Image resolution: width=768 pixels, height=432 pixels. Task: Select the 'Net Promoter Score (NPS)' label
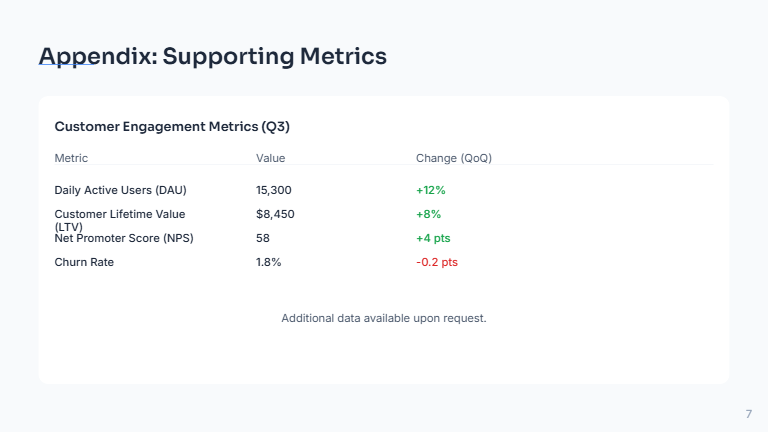[x=123, y=238]
